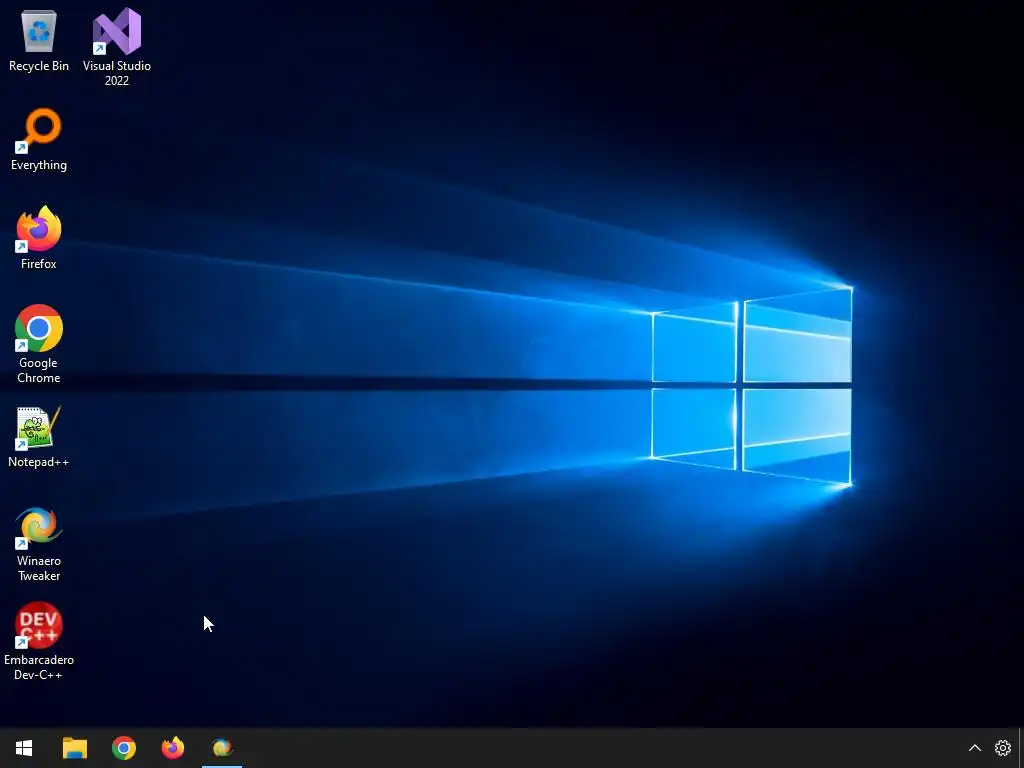Screen dimensions: 1024x768
Task: Click the Show desktop strip at taskbar end
Action: point(1021,748)
